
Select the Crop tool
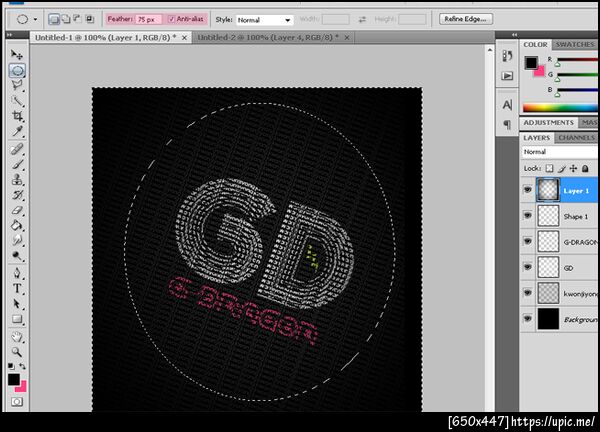click(x=17, y=116)
